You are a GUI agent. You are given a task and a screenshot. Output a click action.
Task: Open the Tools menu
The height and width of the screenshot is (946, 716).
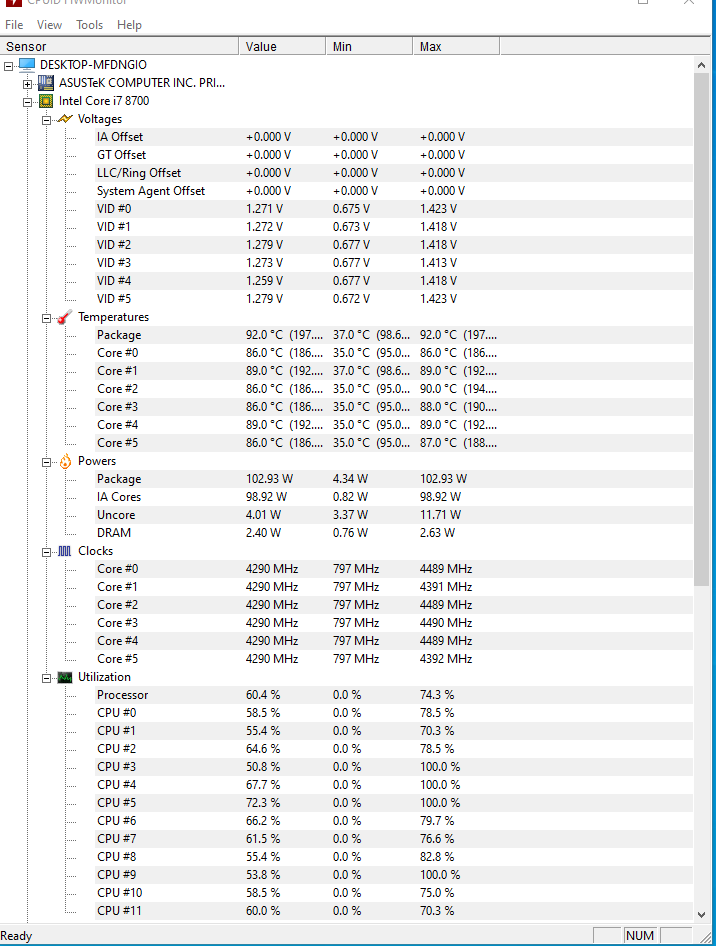pyautogui.click(x=89, y=25)
